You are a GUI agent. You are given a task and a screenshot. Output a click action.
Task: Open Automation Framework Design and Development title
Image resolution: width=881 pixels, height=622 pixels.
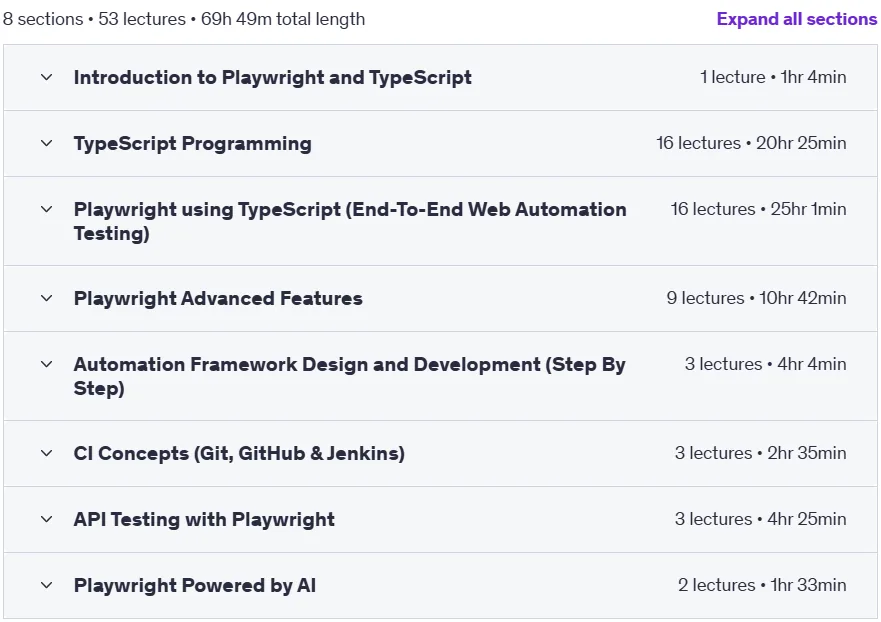(x=349, y=376)
